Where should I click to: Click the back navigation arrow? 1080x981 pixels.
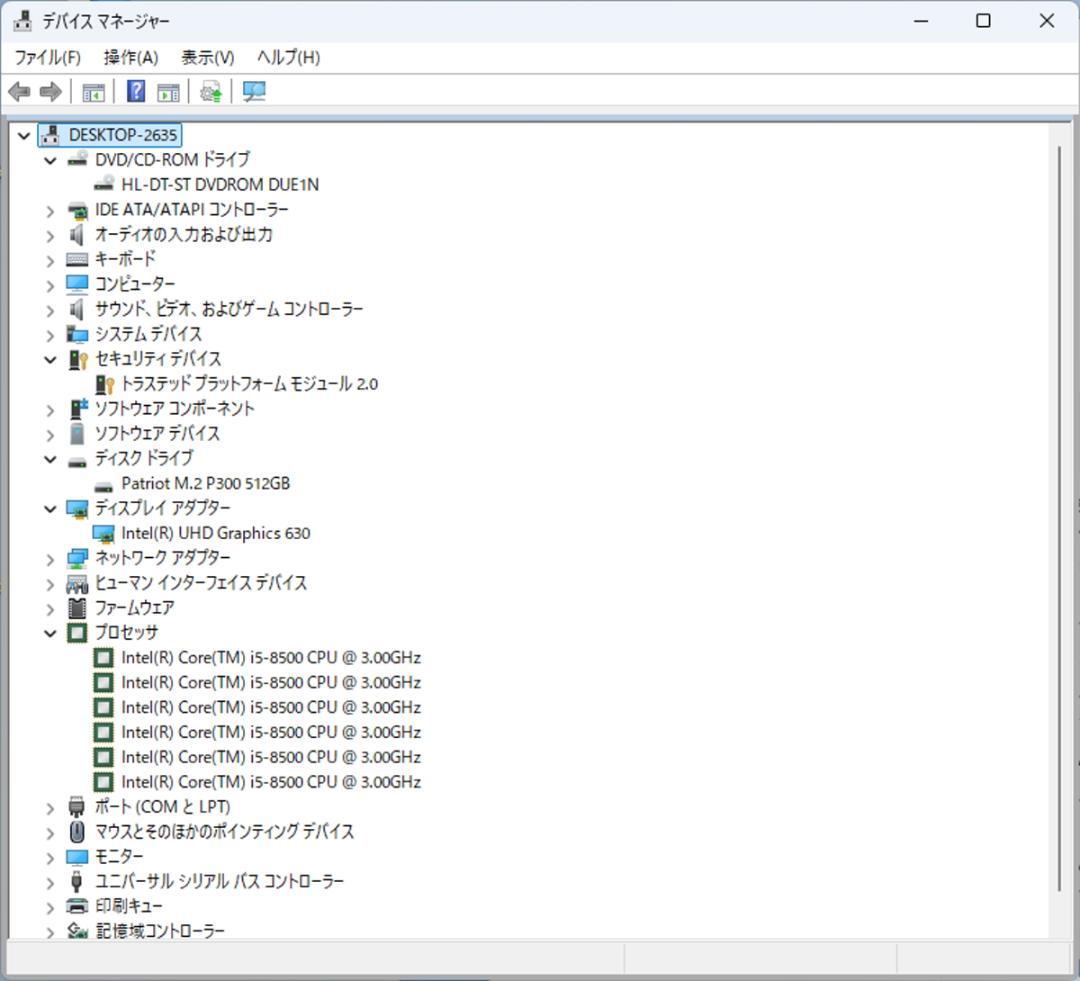click(18, 91)
